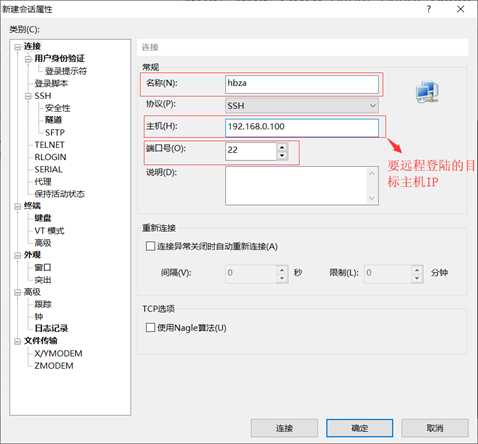Select ZMODEM in category tree
The width and height of the screenshot is (478, 444).
(x=54, y=366)
